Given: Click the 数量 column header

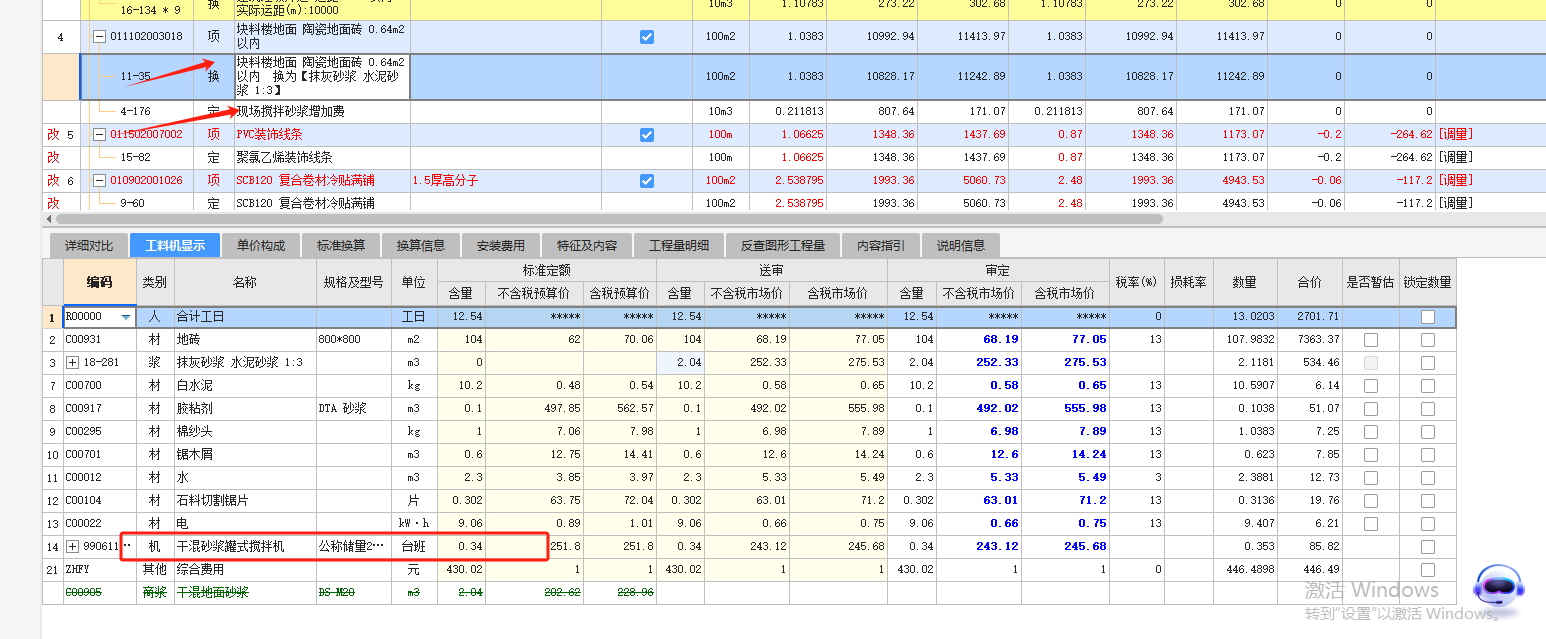Looking at the screenshot, I should (x=1245, y=282).
